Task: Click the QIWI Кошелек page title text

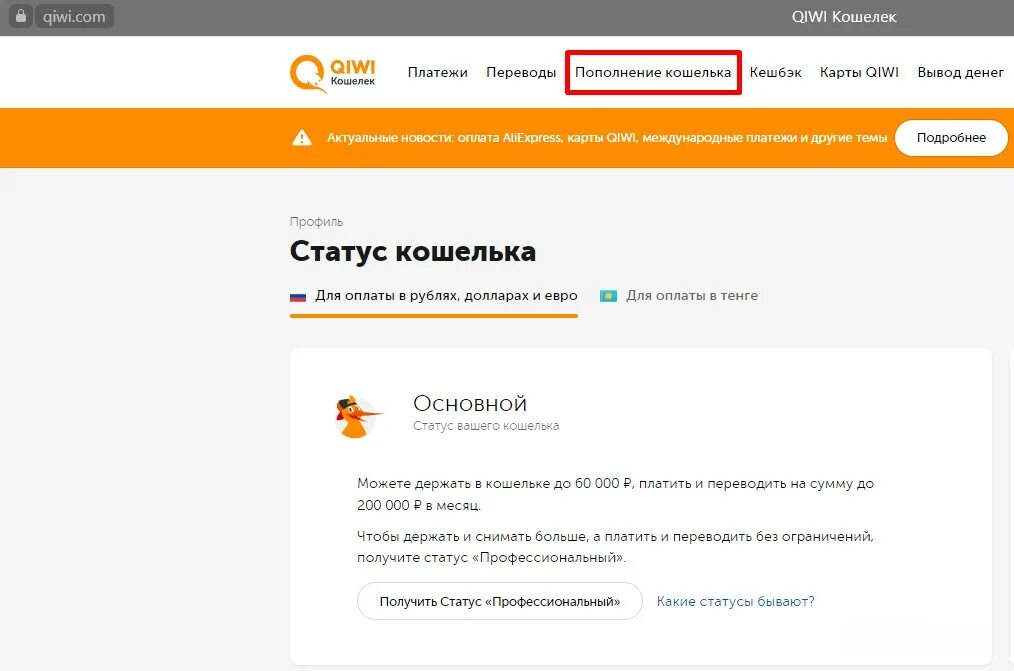Action: [x=844, y=17]
